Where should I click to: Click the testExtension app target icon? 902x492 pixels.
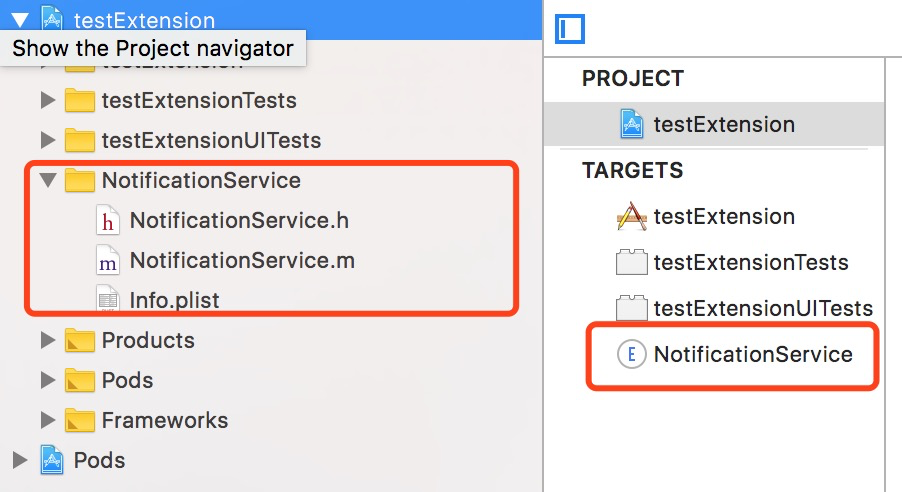point(632,216)
